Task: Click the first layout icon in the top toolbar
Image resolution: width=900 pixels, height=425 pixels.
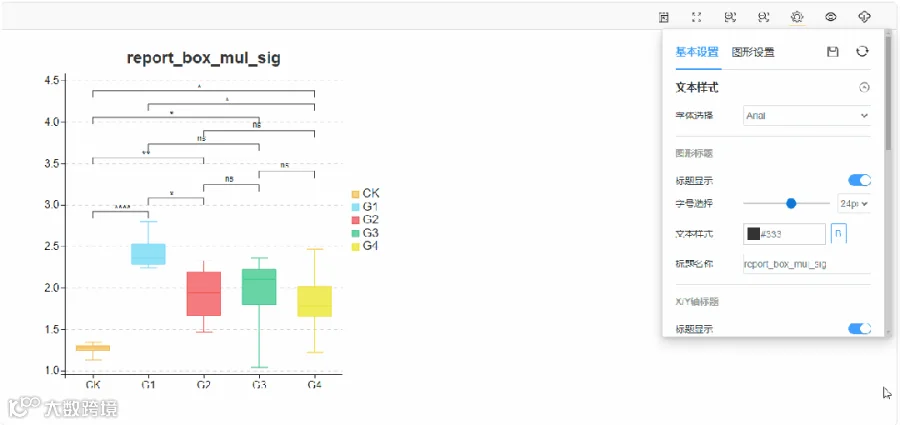Action: [664, 17]
